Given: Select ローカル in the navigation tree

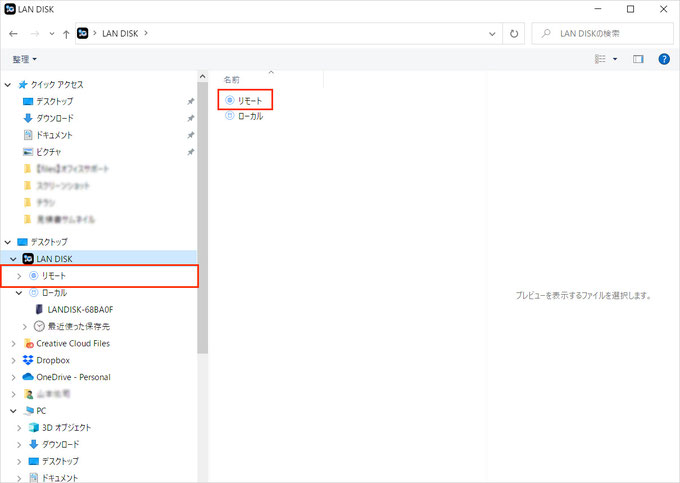Looking at the screenshot, I should [54, 293].
